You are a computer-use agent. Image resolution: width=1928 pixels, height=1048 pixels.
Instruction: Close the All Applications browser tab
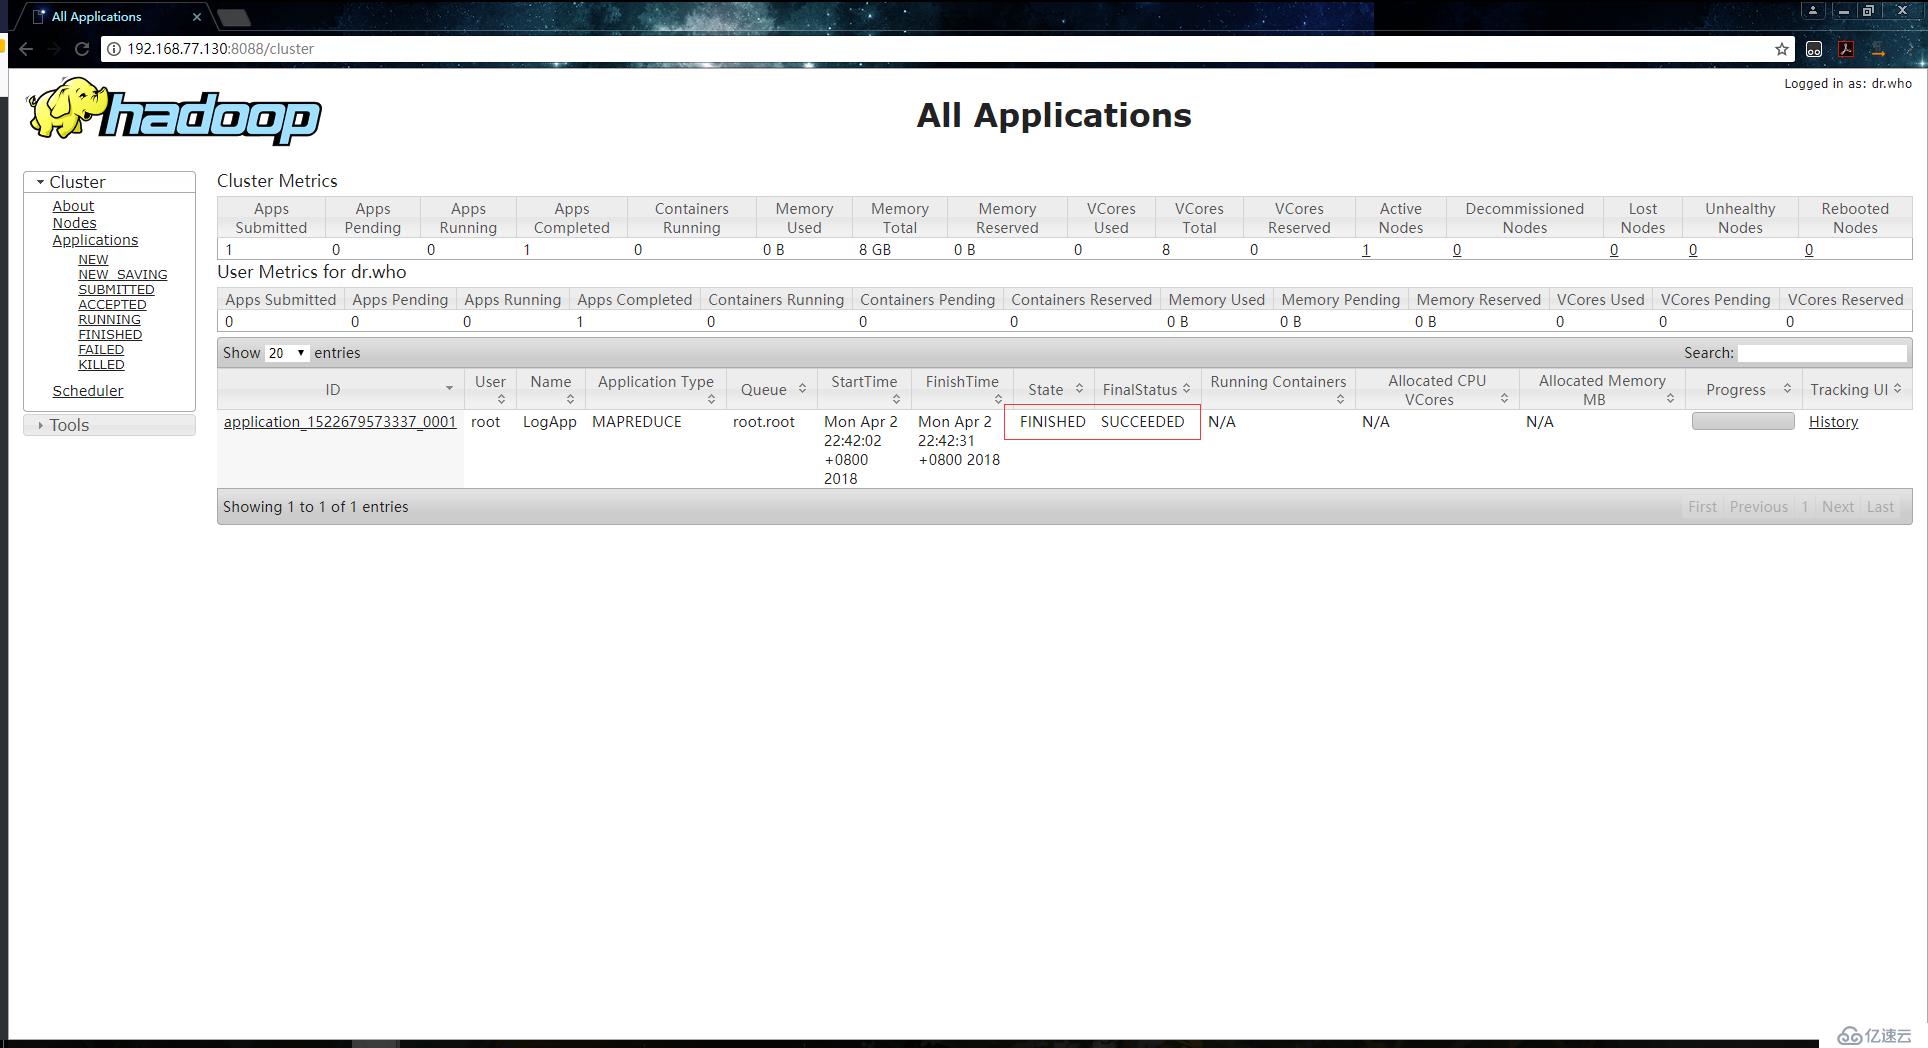coord(196,17)
